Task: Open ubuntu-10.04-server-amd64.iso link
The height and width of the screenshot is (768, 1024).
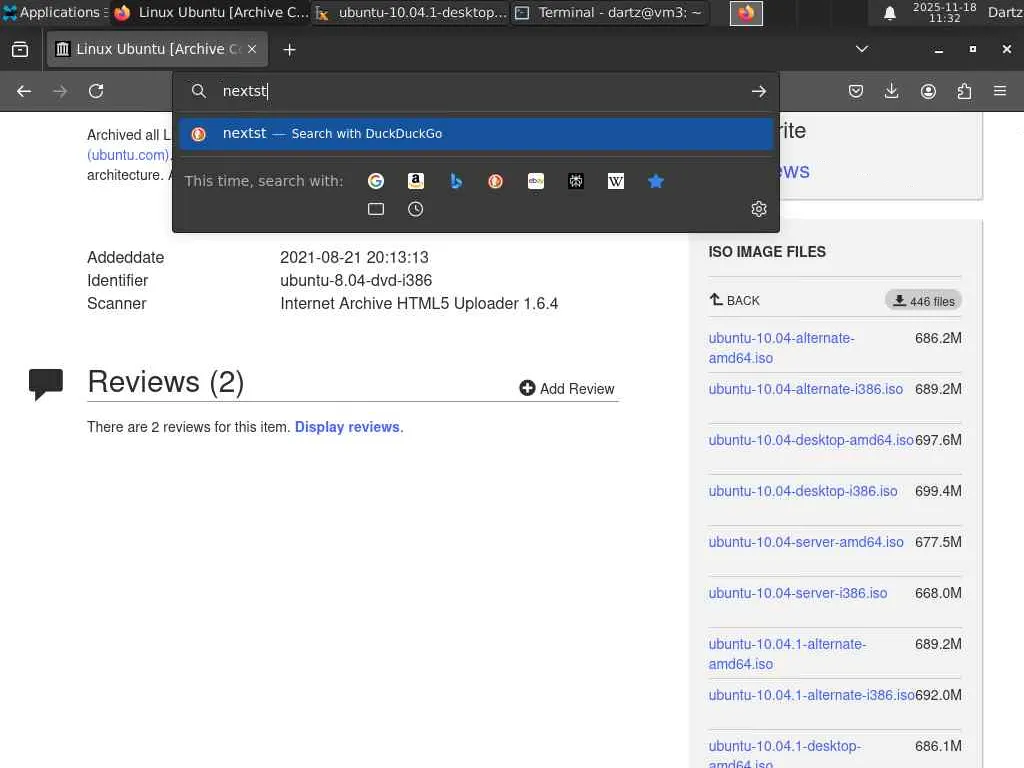Action: tap(806, 542)
